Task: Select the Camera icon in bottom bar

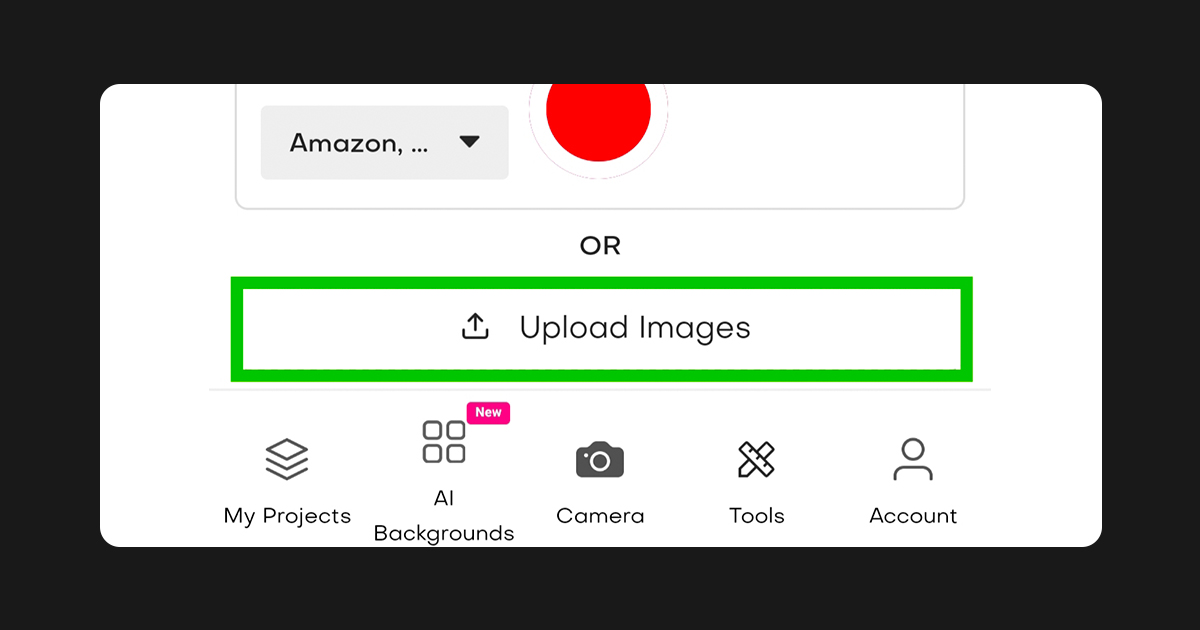Action: (600, 460)
